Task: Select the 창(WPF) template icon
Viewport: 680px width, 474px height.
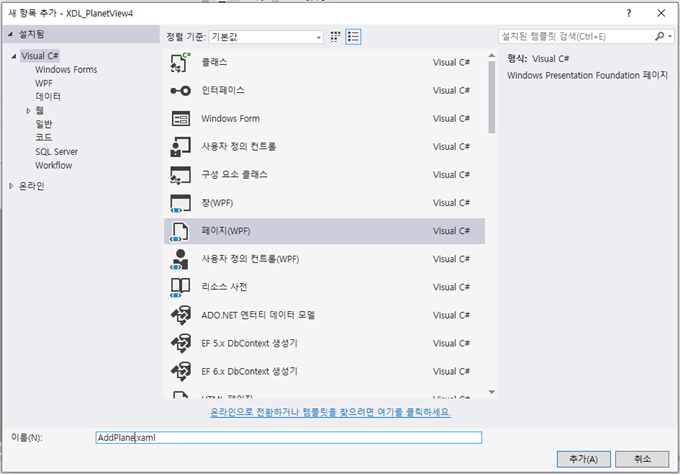Action: pyautogui.click(x=180, y=203)
